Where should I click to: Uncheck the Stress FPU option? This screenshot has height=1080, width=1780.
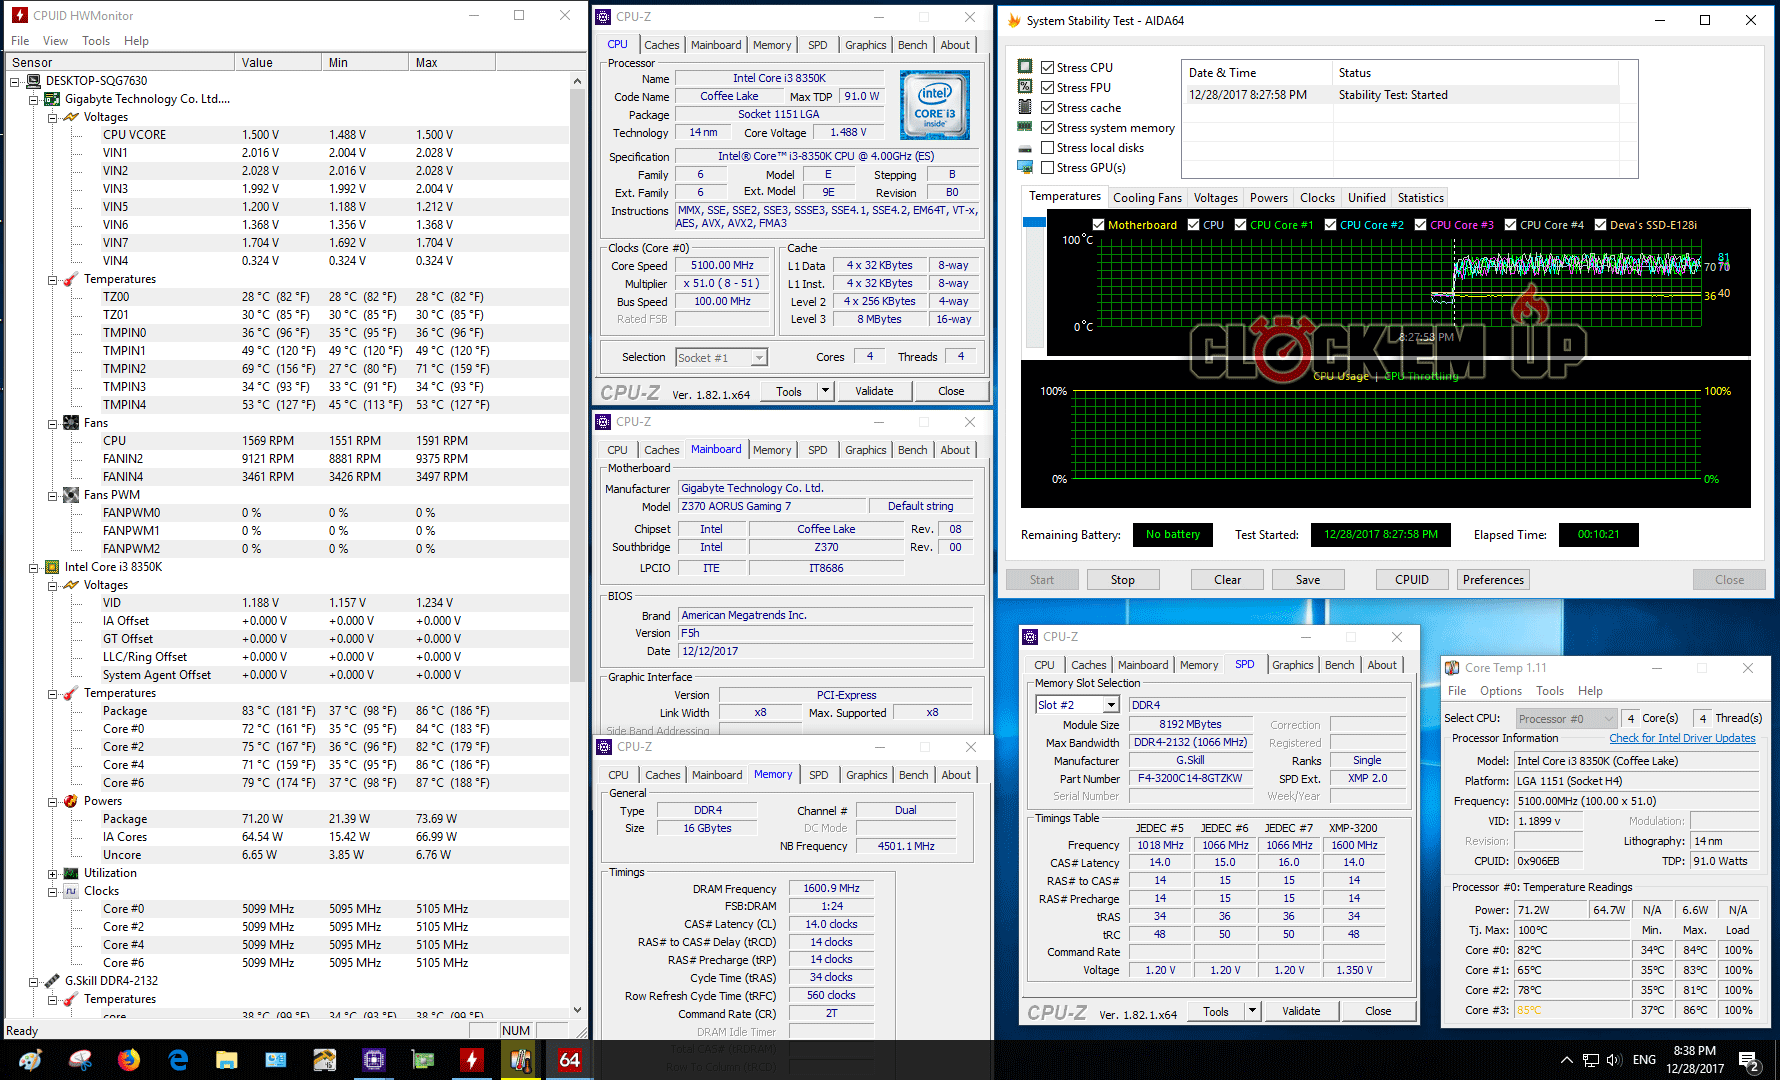tap(1048, 88)
